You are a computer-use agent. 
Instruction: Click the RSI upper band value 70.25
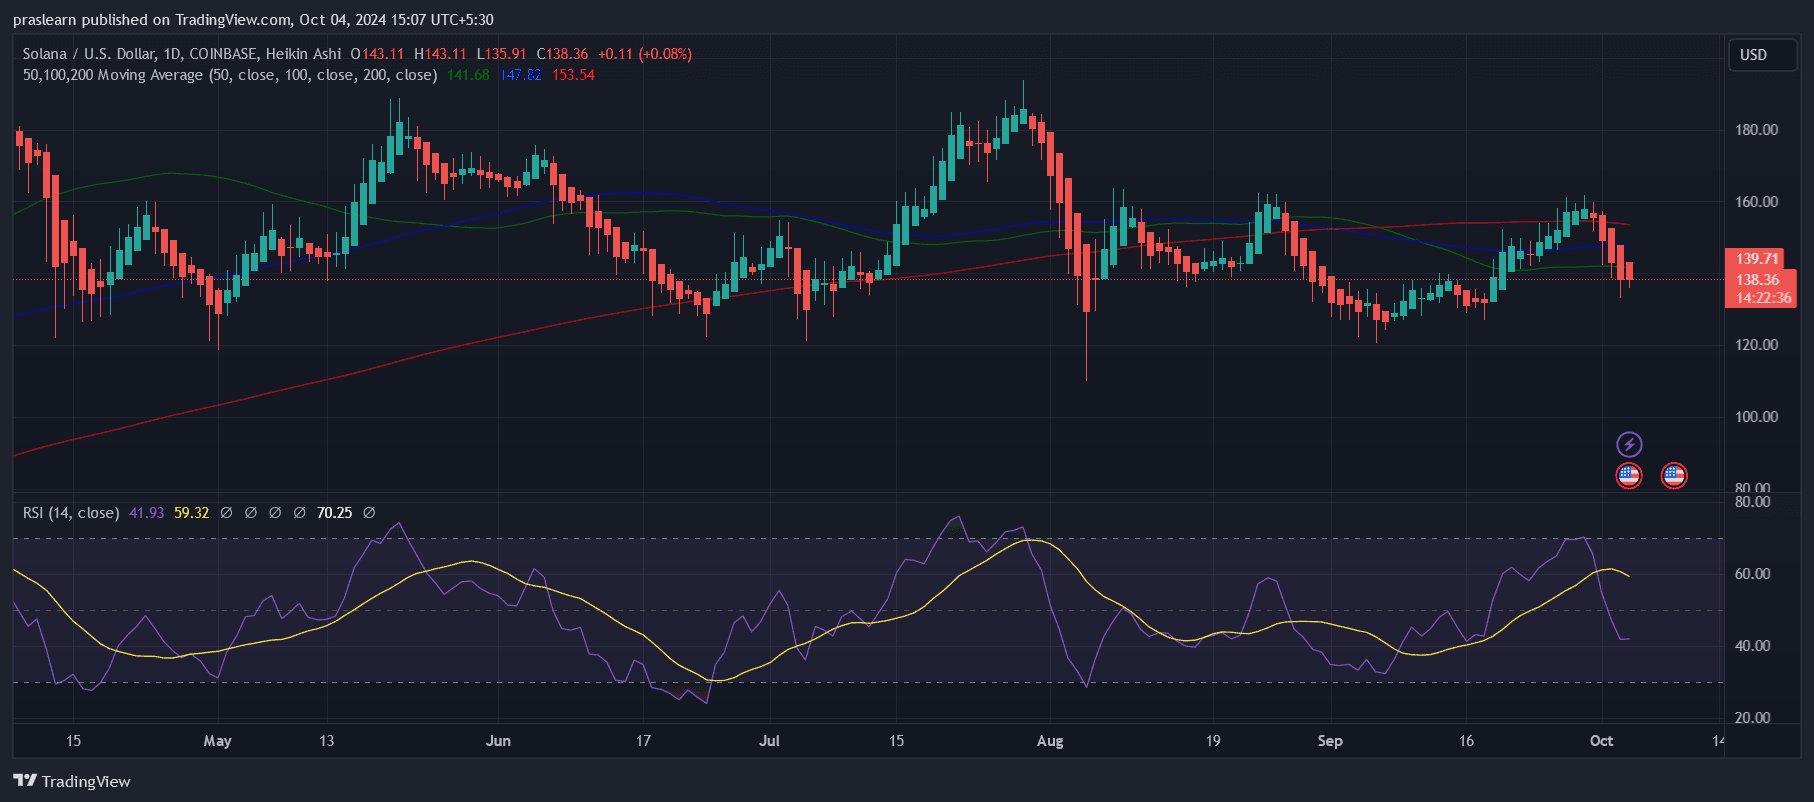click(334, 513)
